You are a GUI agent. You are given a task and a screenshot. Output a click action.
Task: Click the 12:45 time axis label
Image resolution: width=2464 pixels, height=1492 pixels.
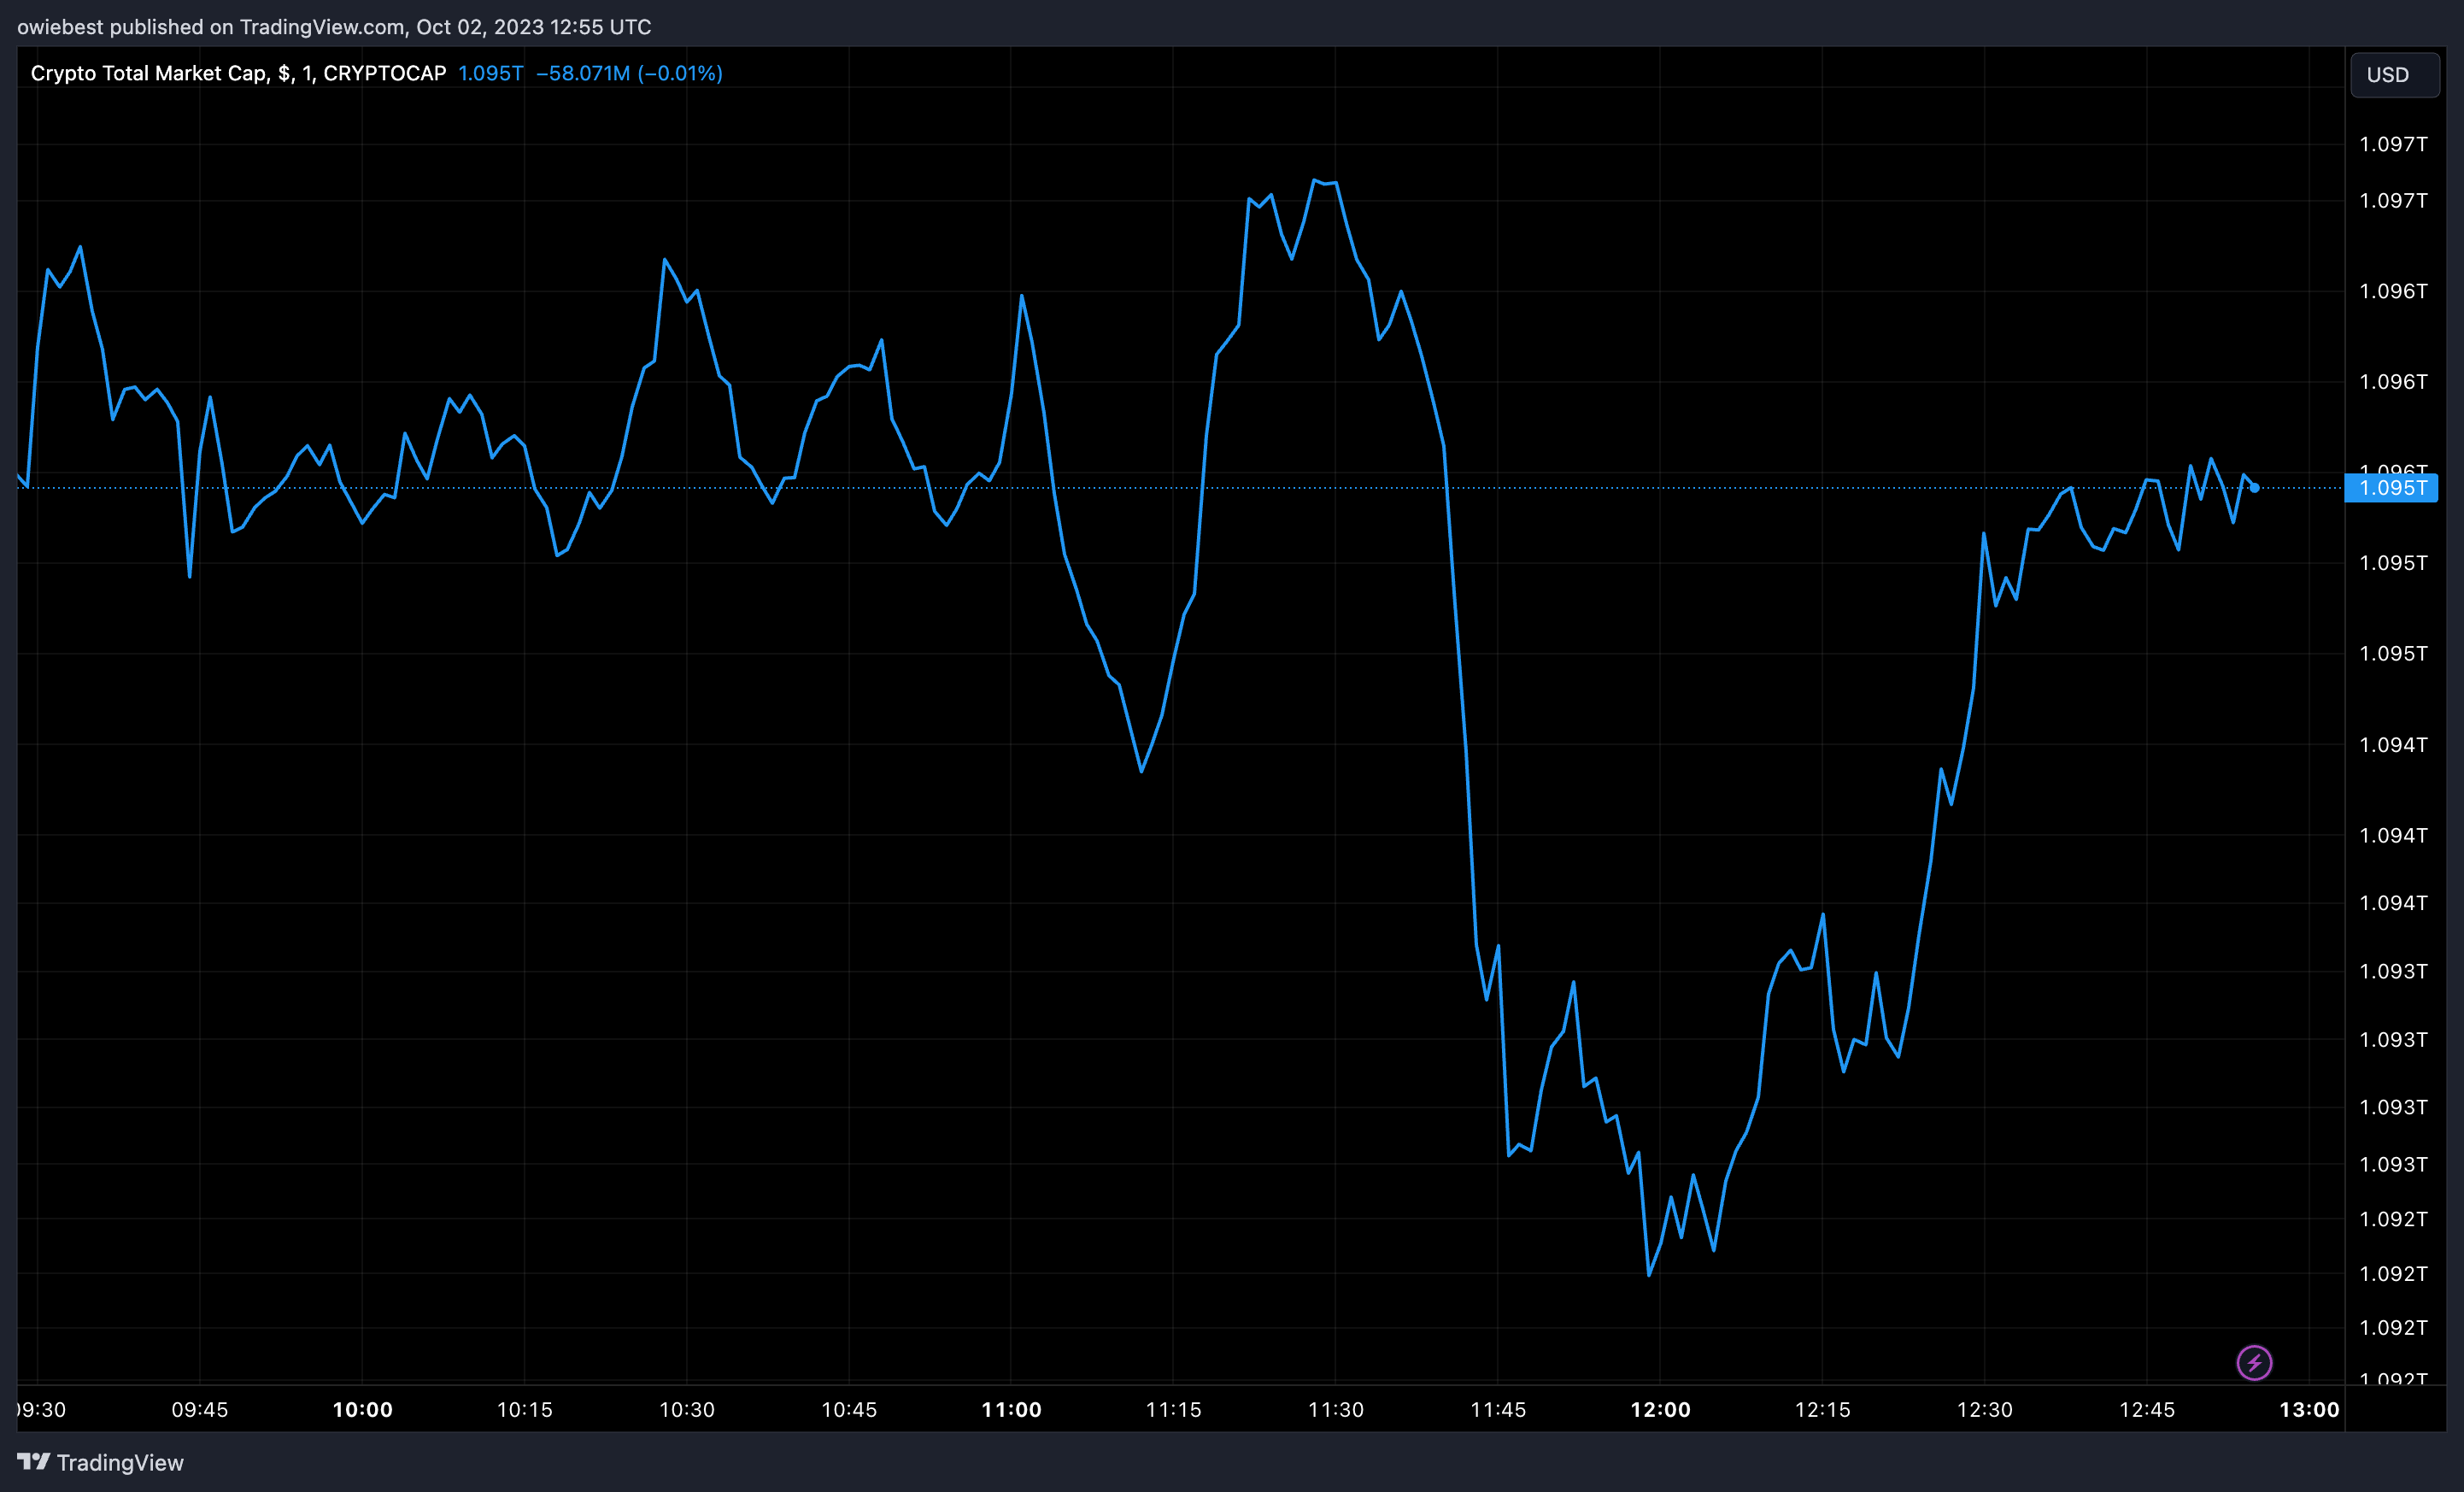tap(2147, 1410)
